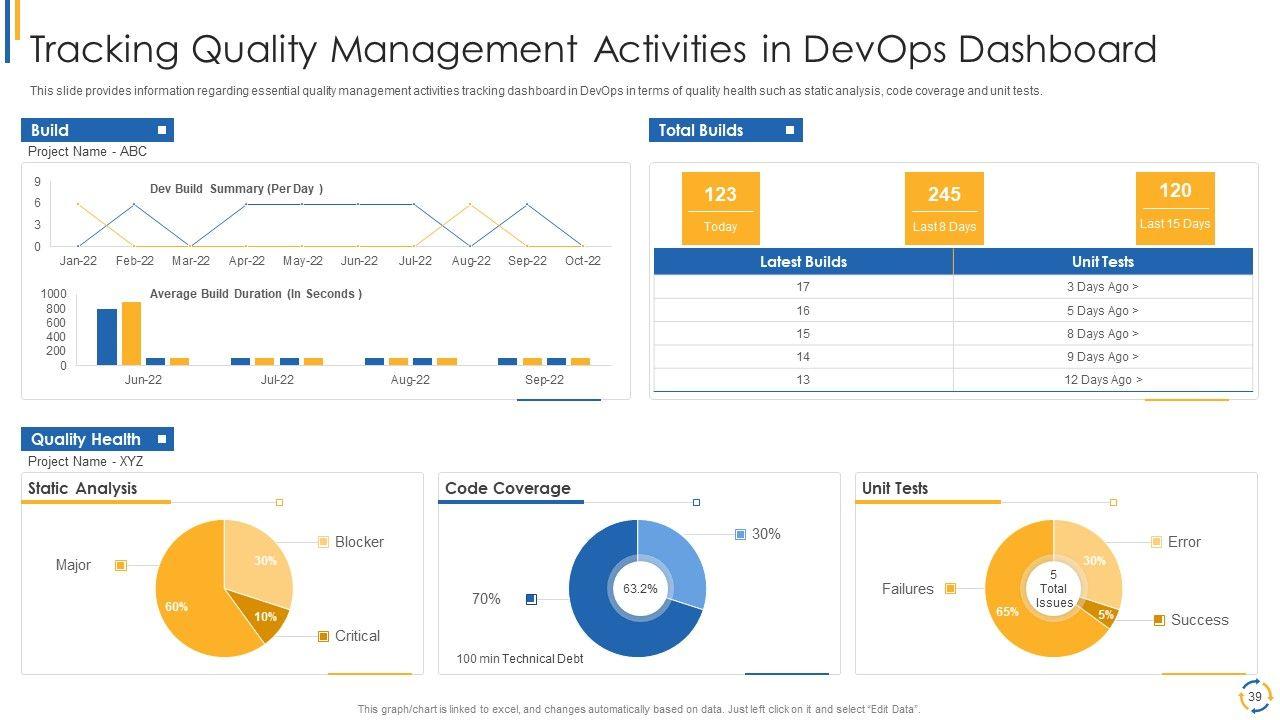Click the slide number 39 badge icon
The width and height of the screenshot is (1280, 720).
(1254, 695)
